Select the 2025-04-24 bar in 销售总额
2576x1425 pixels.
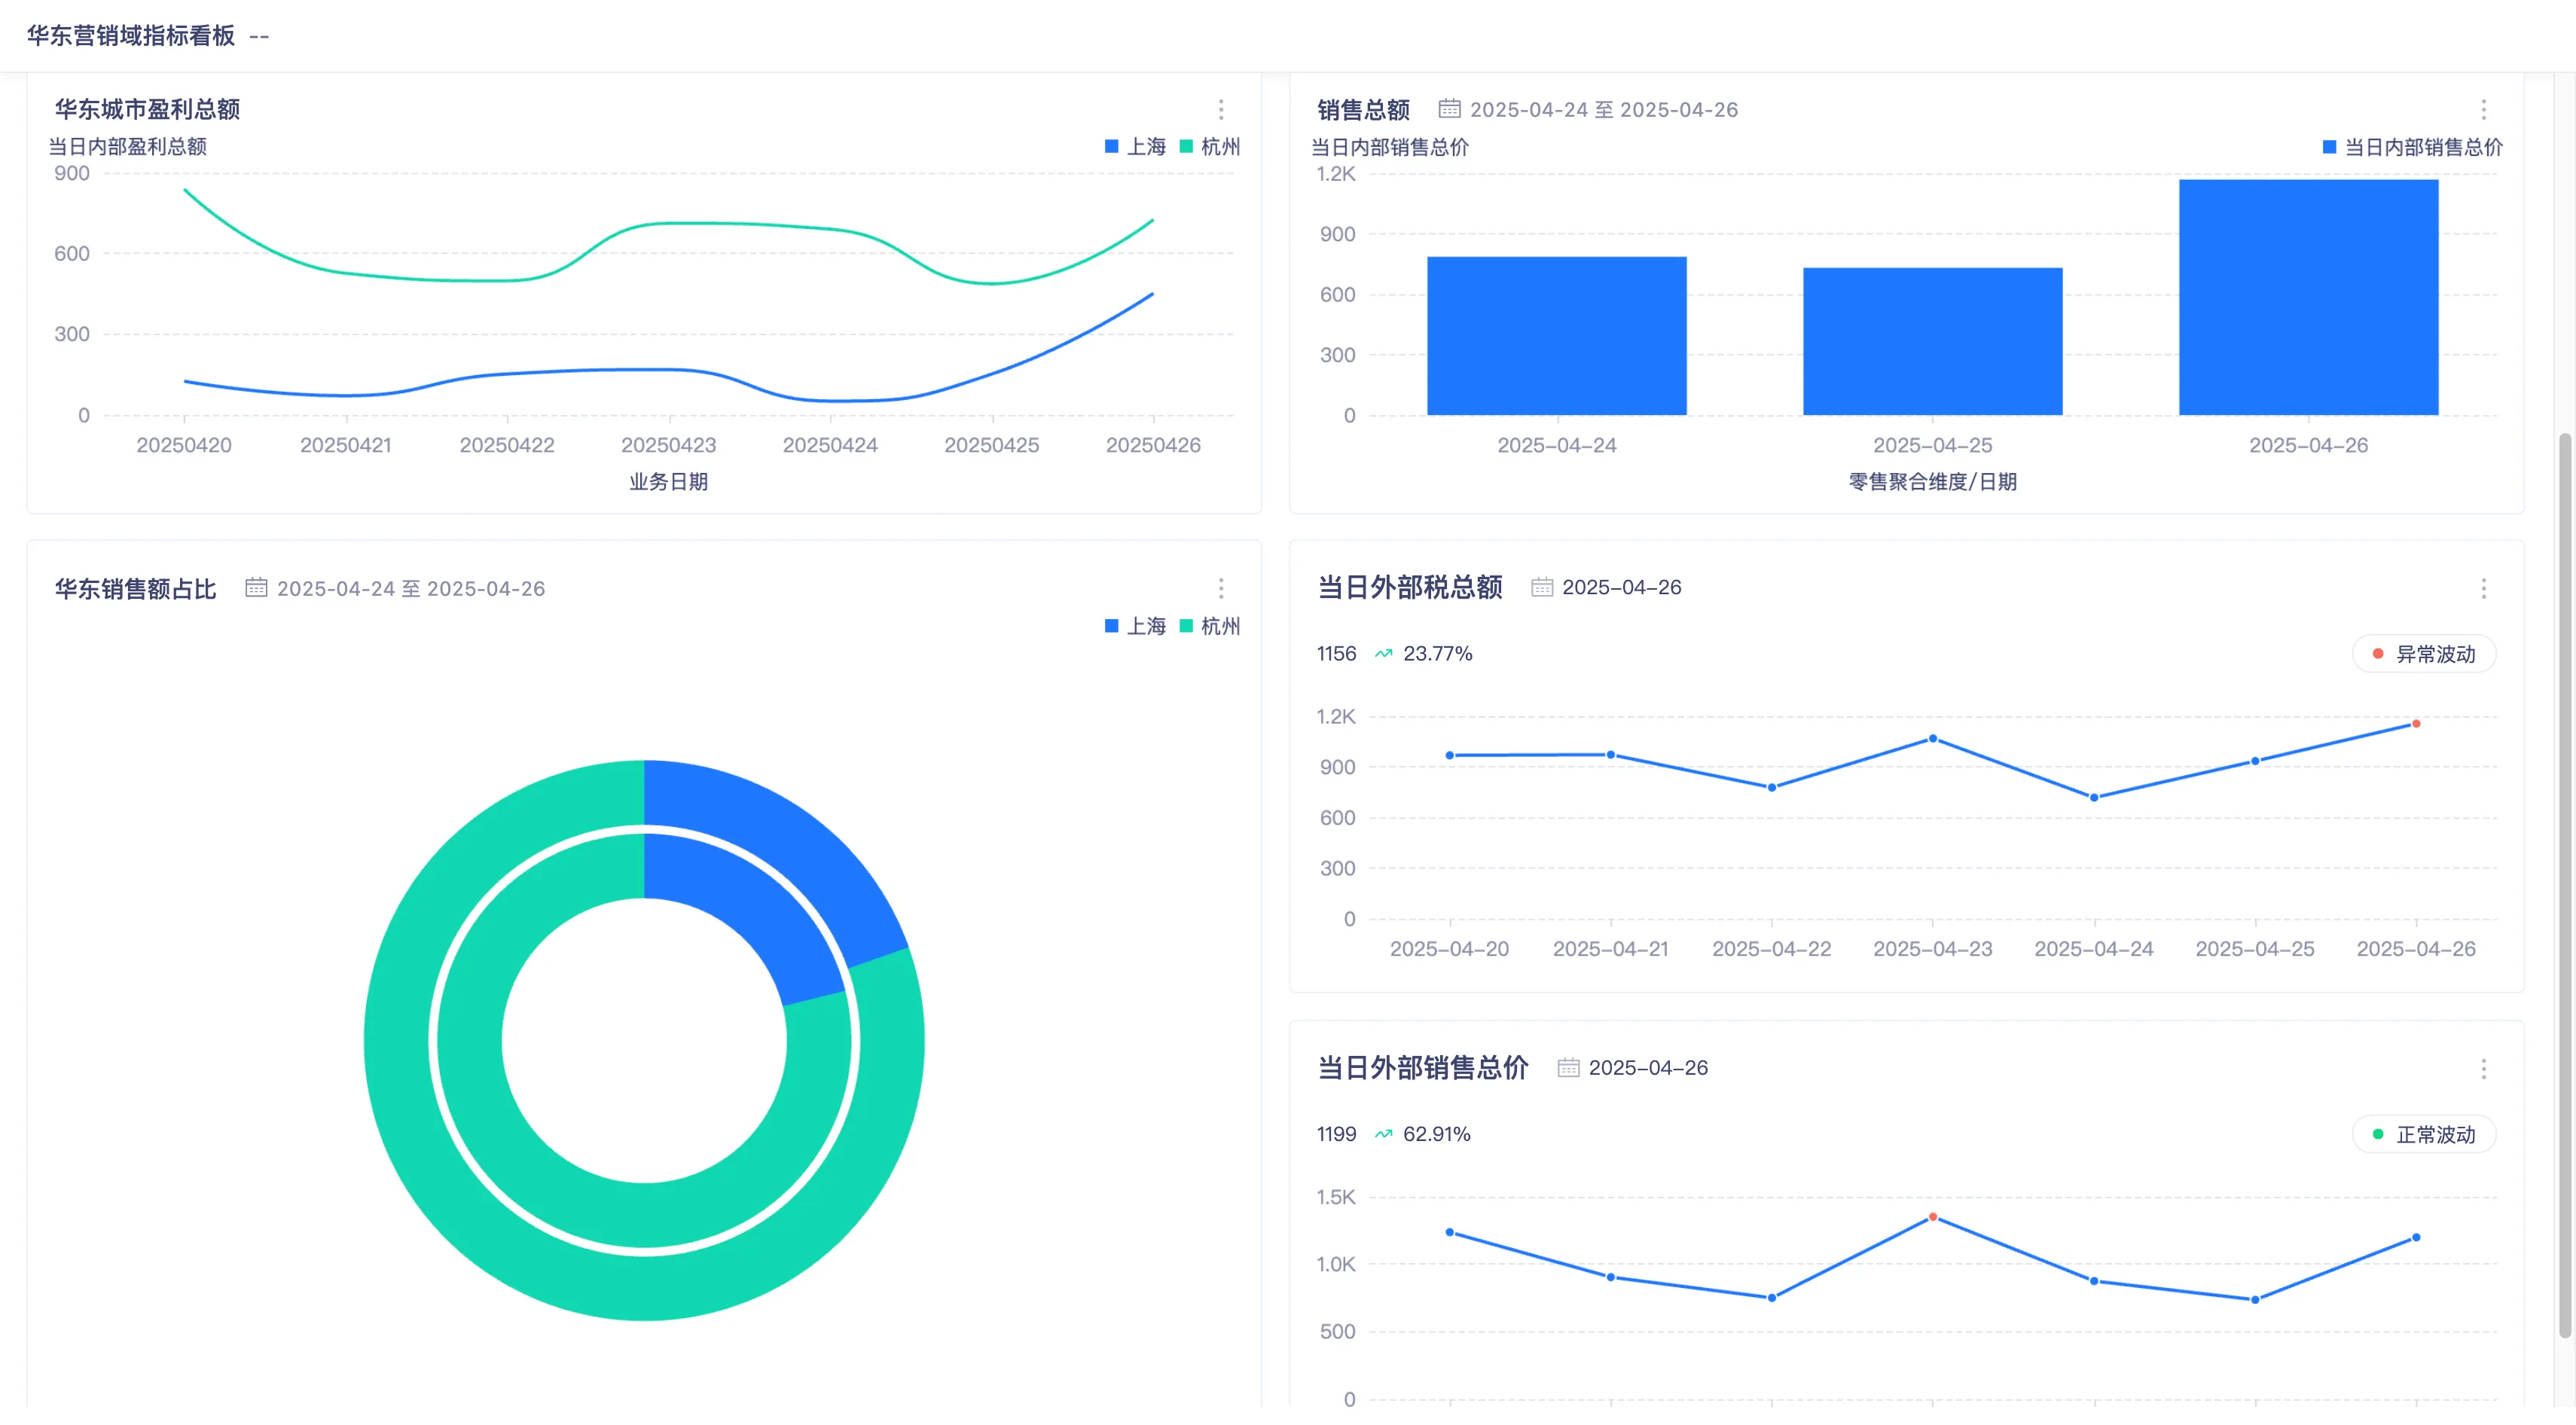[1556, 336]
